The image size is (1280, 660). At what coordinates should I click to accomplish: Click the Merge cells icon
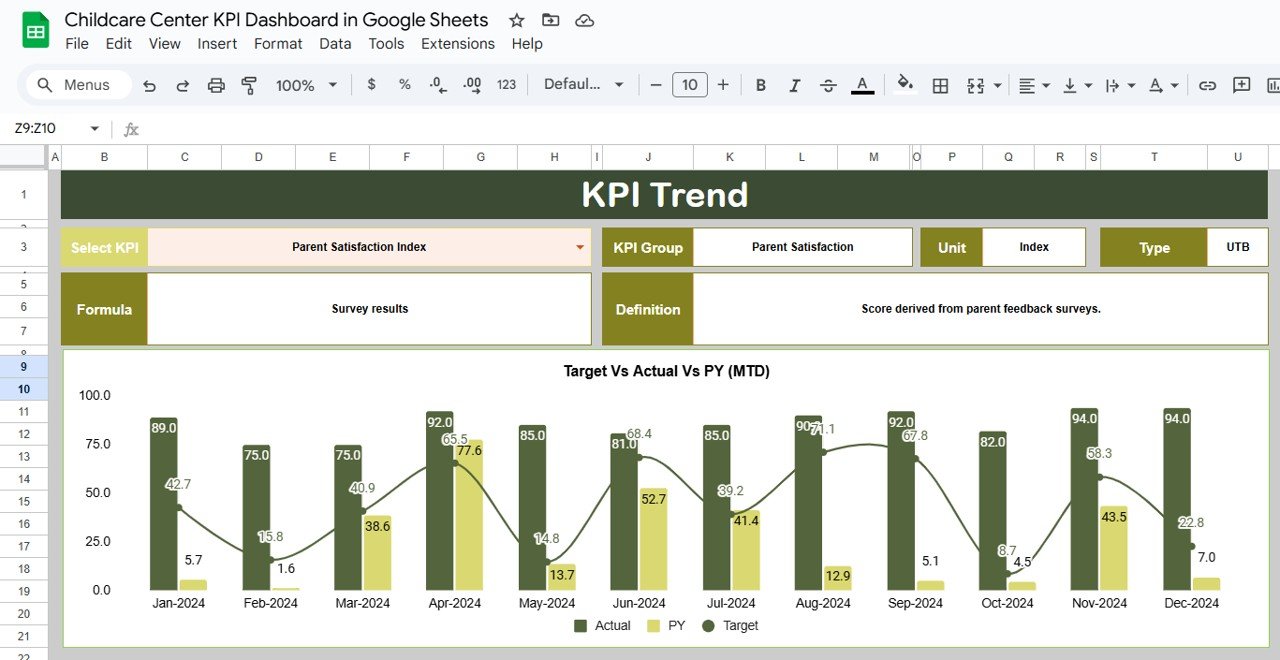975,85
